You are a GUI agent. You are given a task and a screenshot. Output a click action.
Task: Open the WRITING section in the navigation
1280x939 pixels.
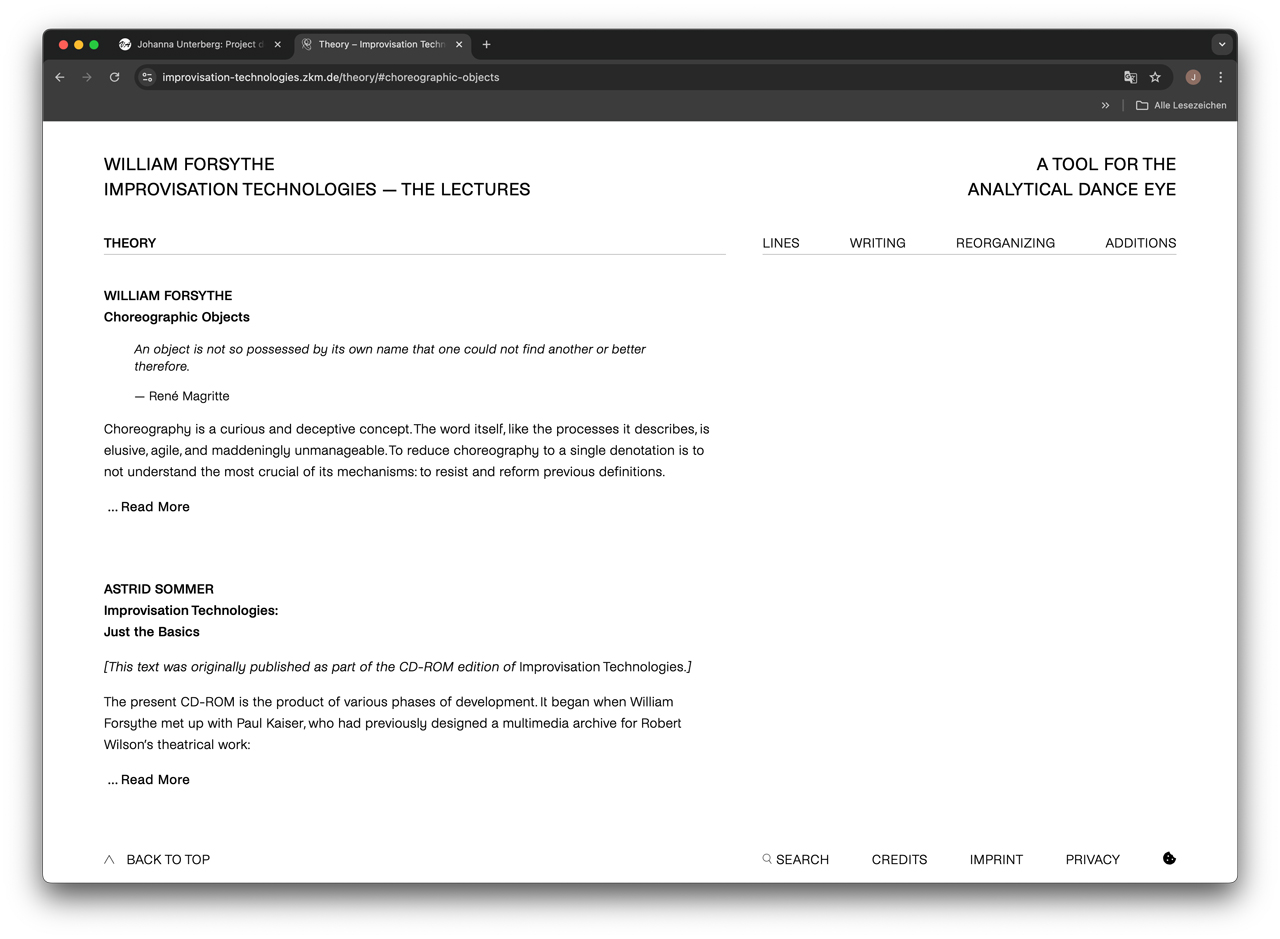(x=877, y=242)
